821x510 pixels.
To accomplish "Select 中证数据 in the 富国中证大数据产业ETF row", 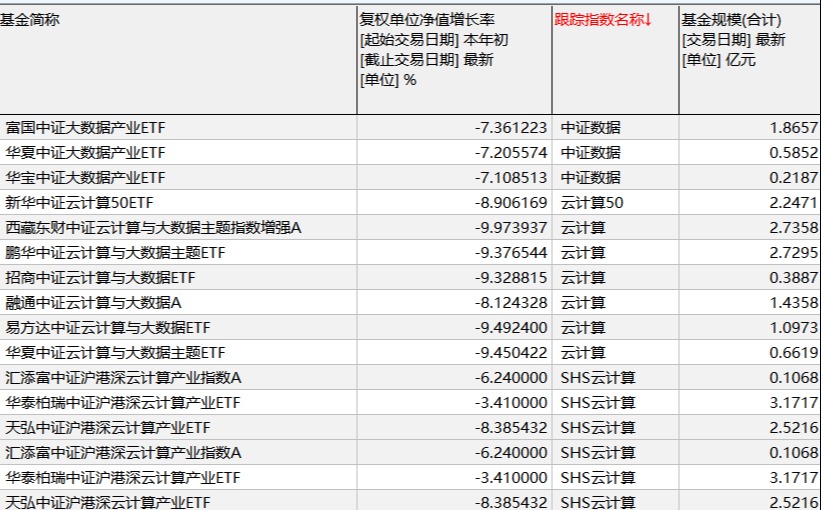I will tap(591, 128).
